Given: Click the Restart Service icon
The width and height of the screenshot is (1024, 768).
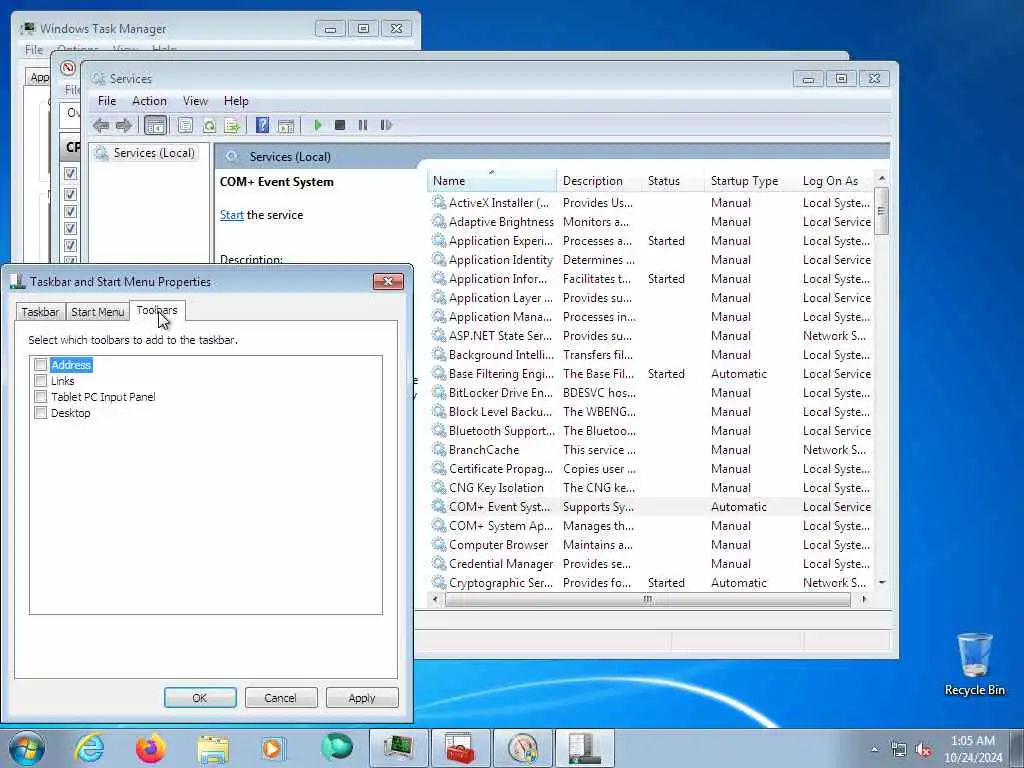Looking at the screenshot, I should [386, 125].
